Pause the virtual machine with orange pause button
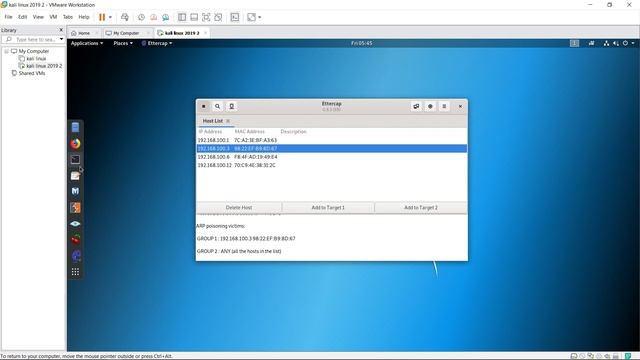Screen dimensions: 640x360 pos(102,17)
